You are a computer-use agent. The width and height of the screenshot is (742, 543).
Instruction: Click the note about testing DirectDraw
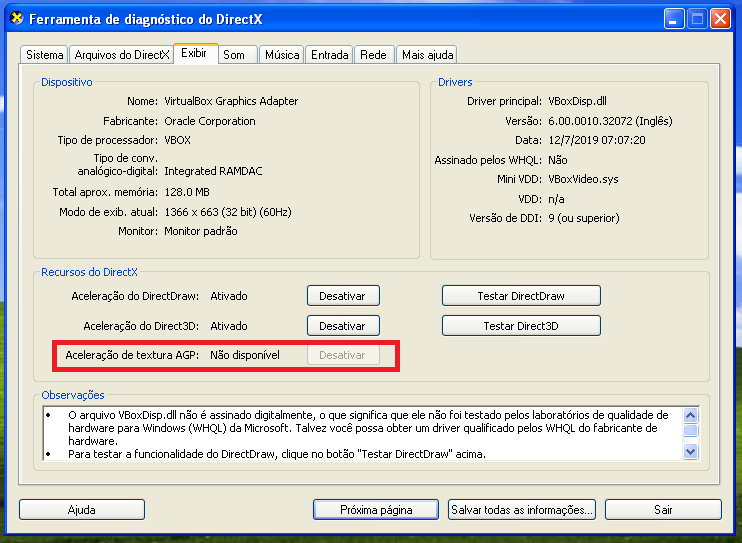[x=277, y=454]
